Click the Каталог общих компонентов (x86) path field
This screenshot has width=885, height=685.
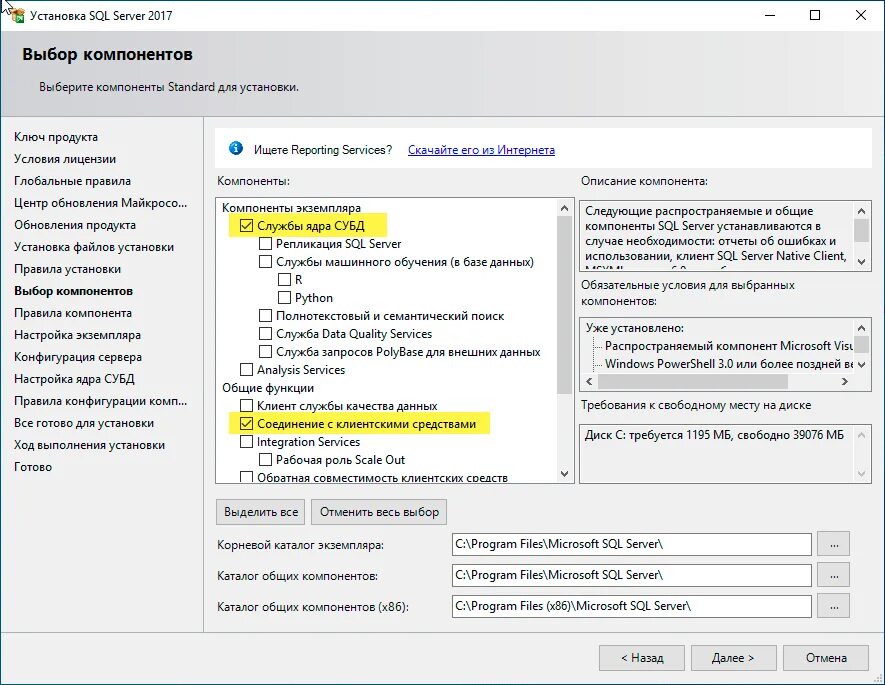coord(632,607)
